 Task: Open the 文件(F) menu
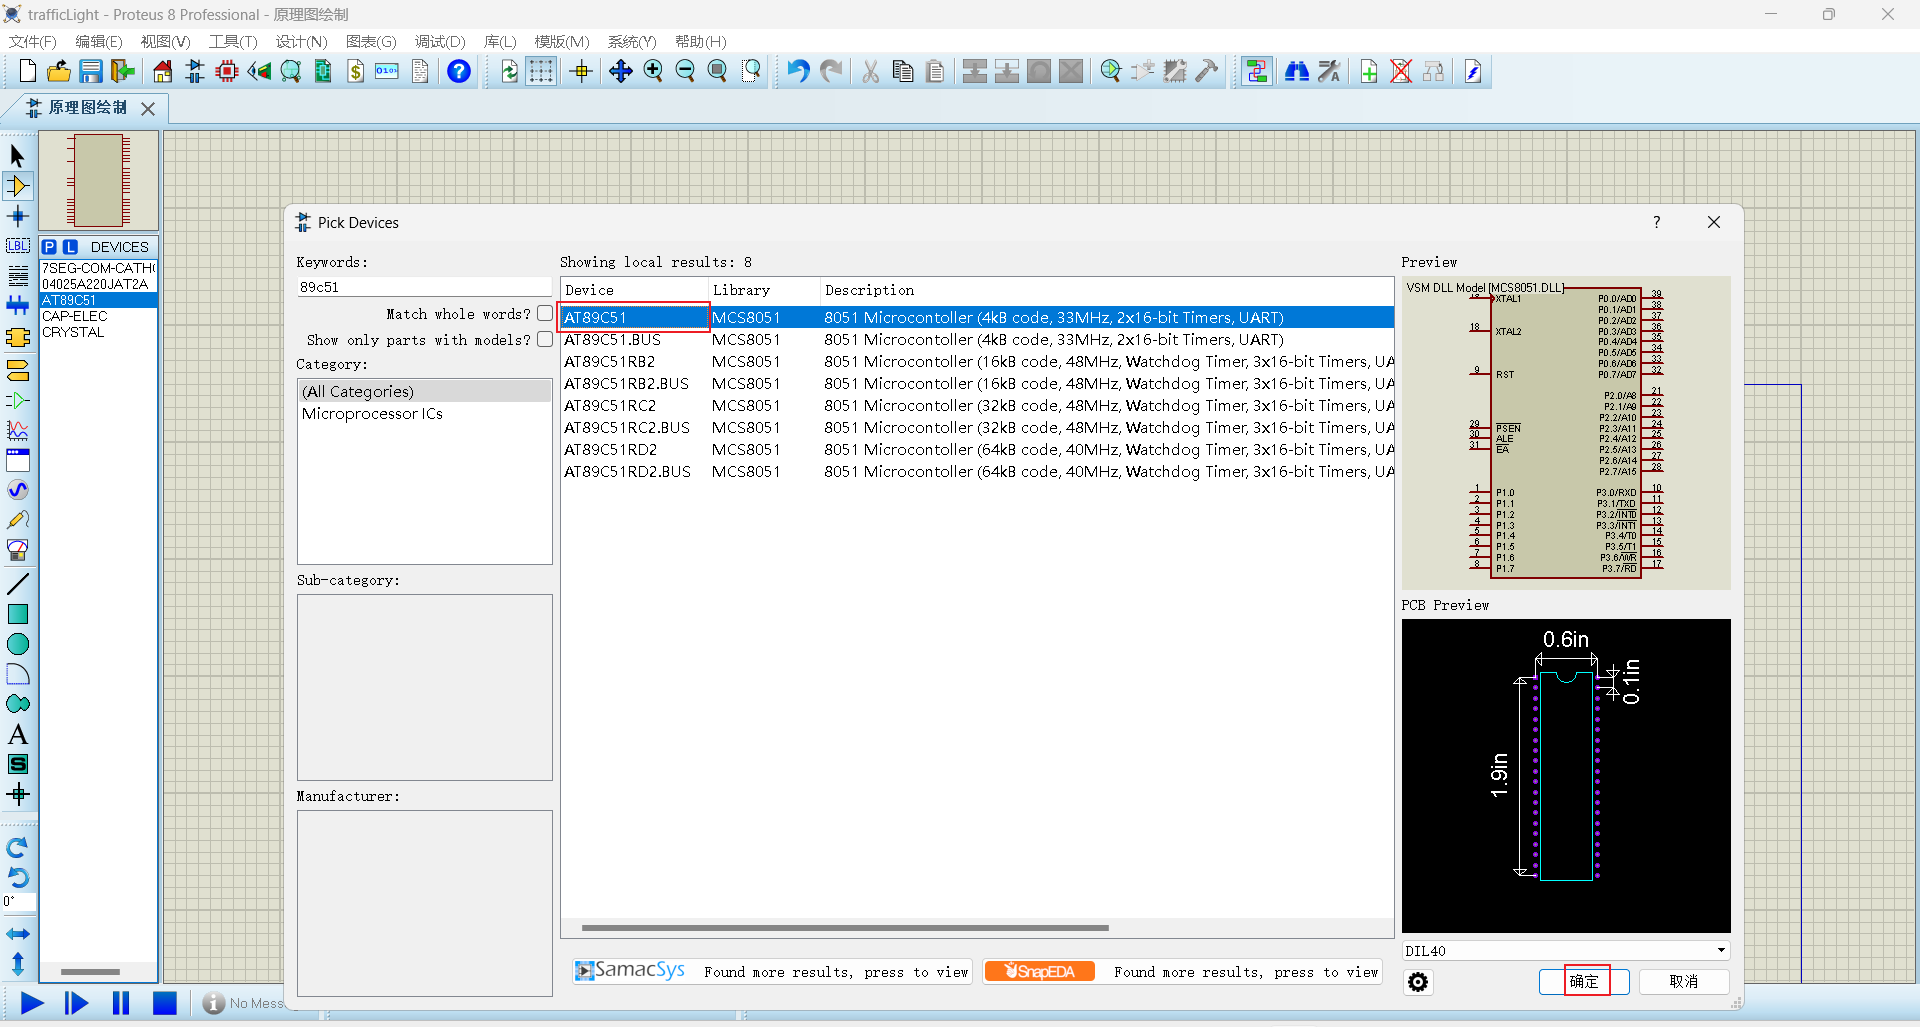click(32, 42)
